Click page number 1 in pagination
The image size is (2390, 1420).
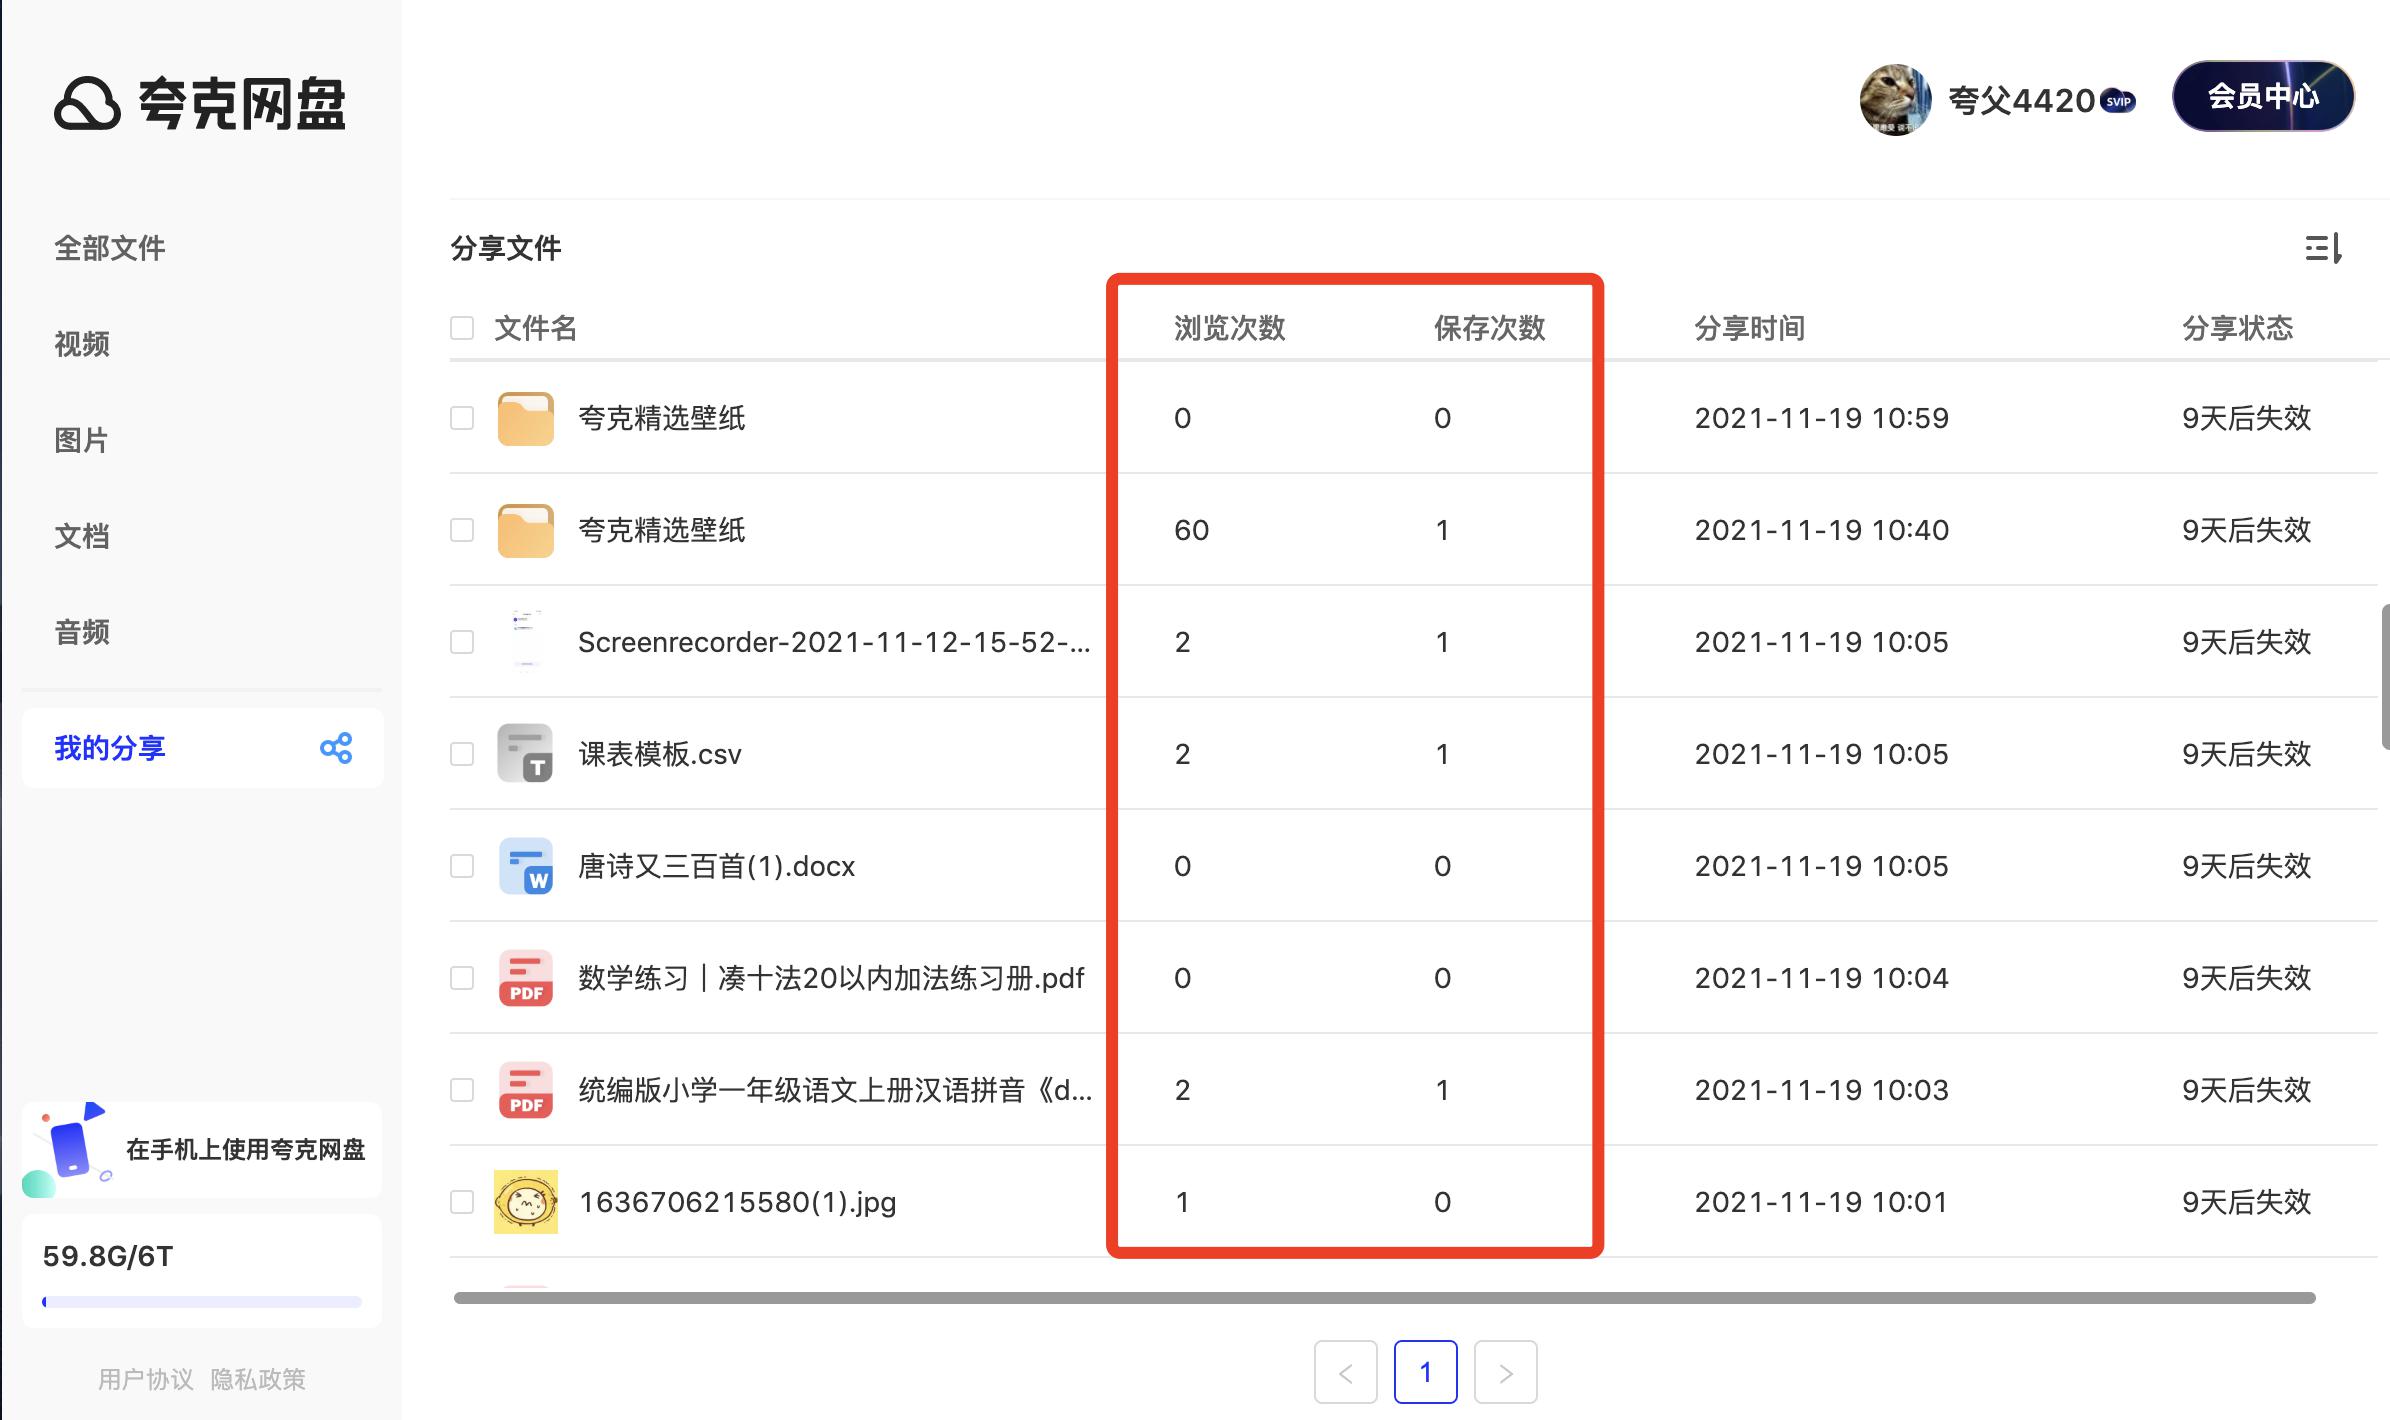pos(1426,1372)
